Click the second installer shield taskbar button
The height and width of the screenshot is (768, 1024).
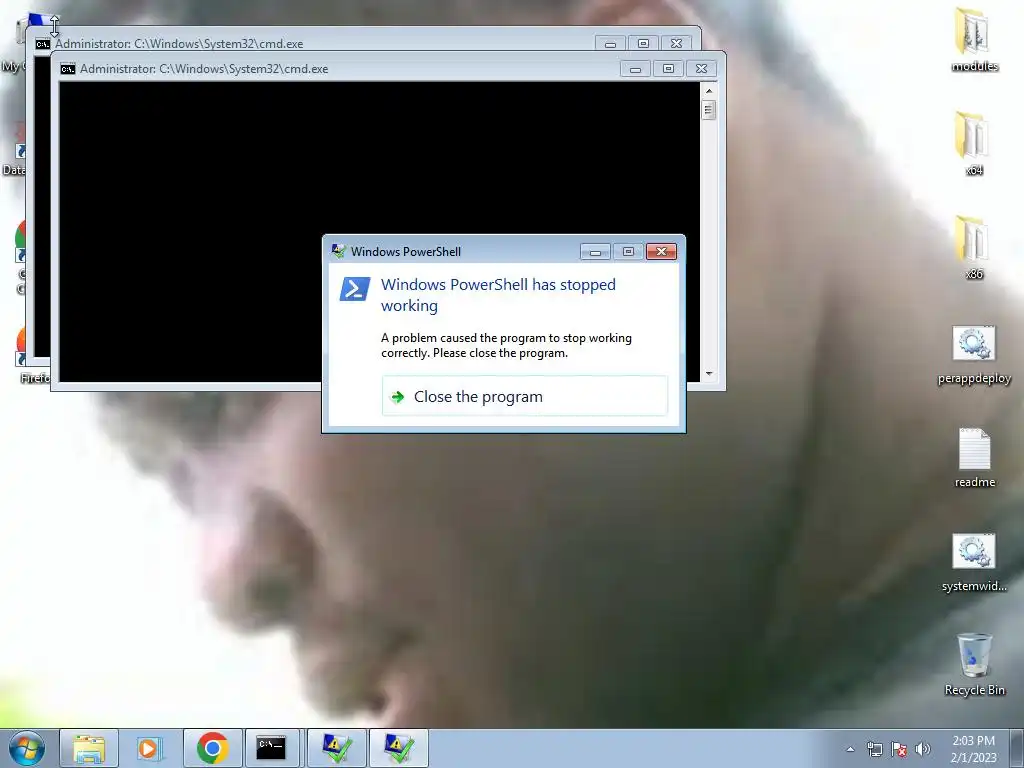tap(398, 748)
